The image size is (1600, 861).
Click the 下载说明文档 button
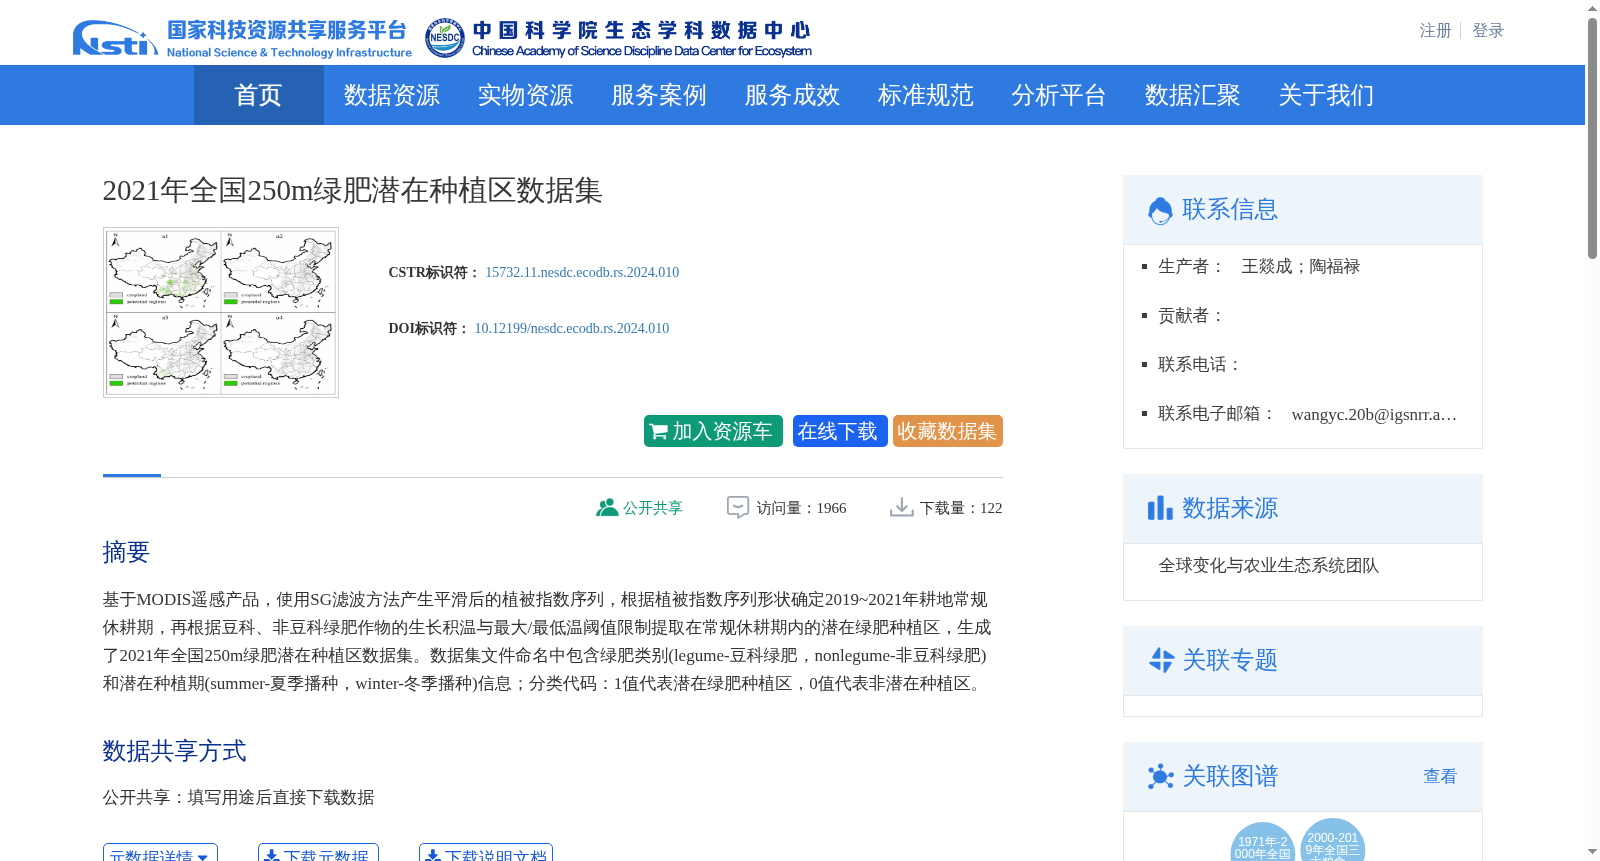pos(486,853)
